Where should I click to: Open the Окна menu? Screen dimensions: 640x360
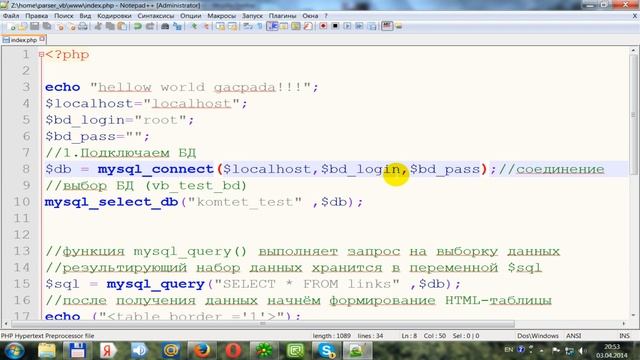point(310,16)
